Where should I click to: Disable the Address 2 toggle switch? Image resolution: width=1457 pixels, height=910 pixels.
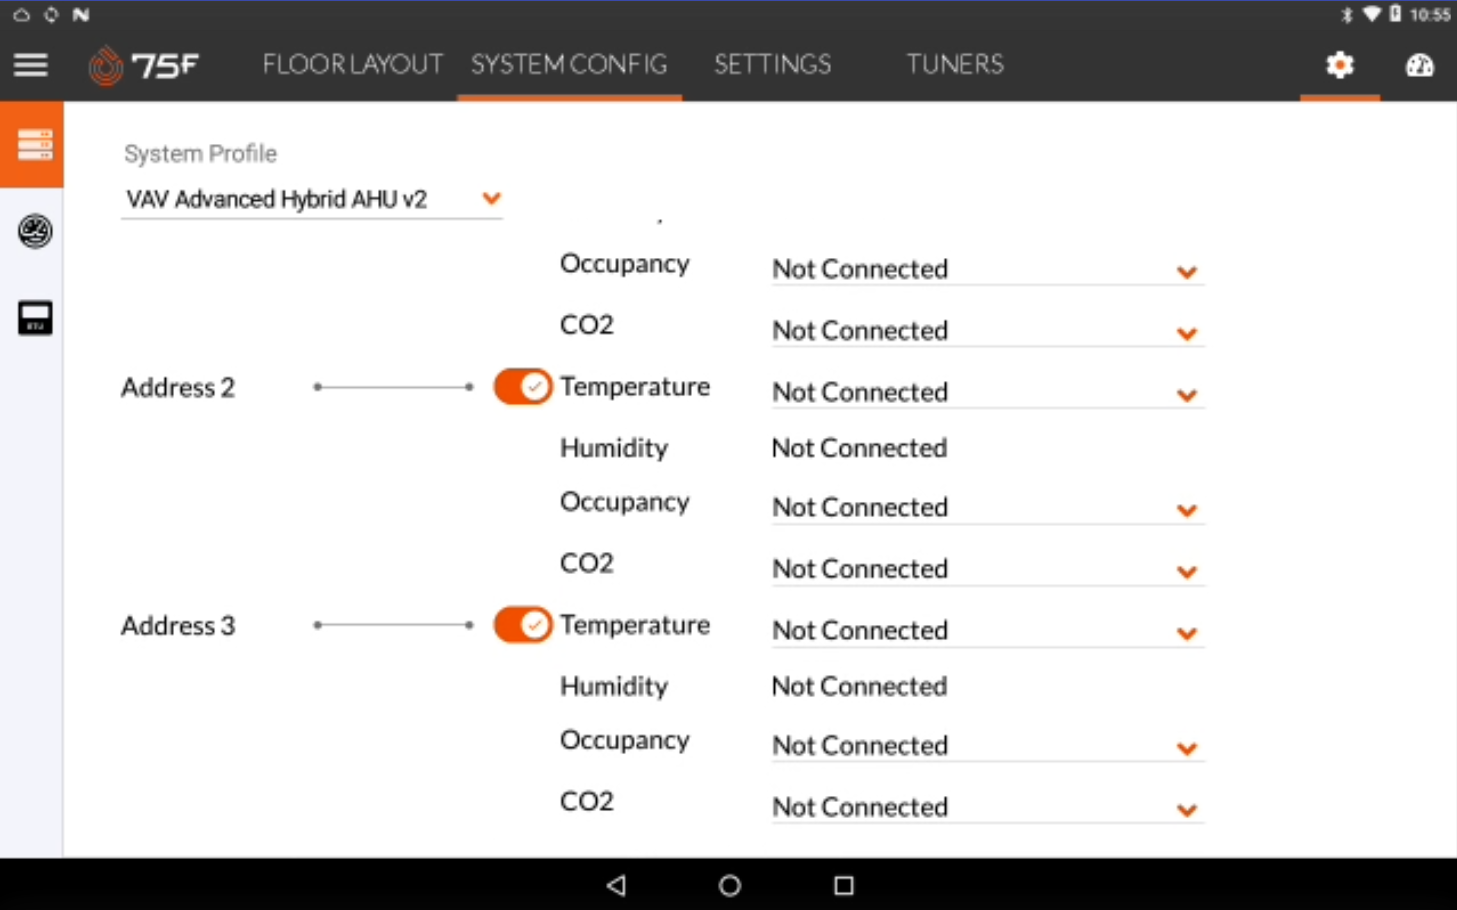coord(522,387)
